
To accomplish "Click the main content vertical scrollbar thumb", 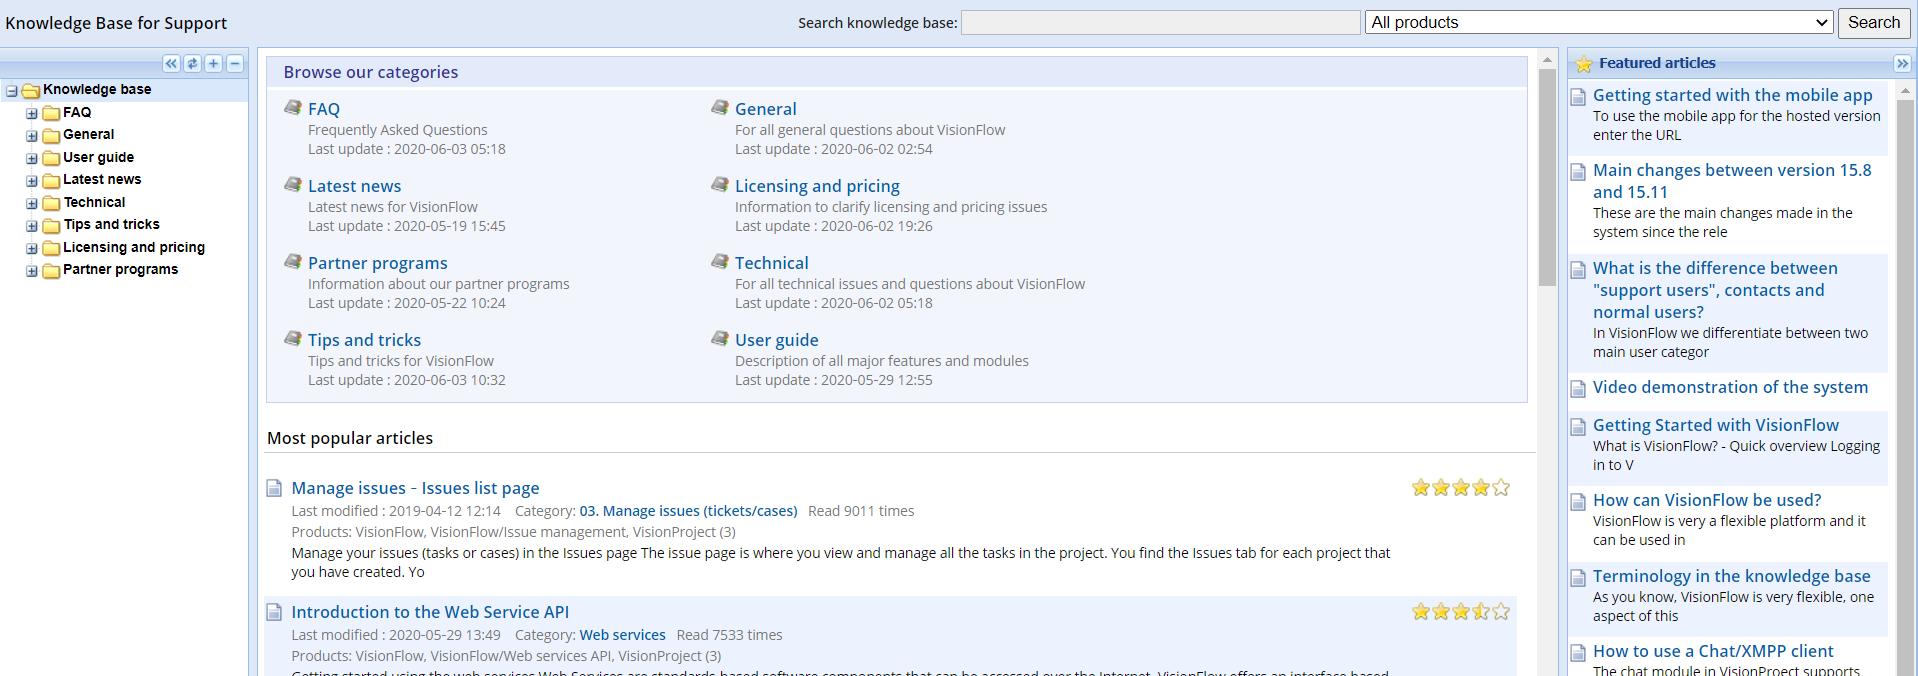I will 1547,177.
